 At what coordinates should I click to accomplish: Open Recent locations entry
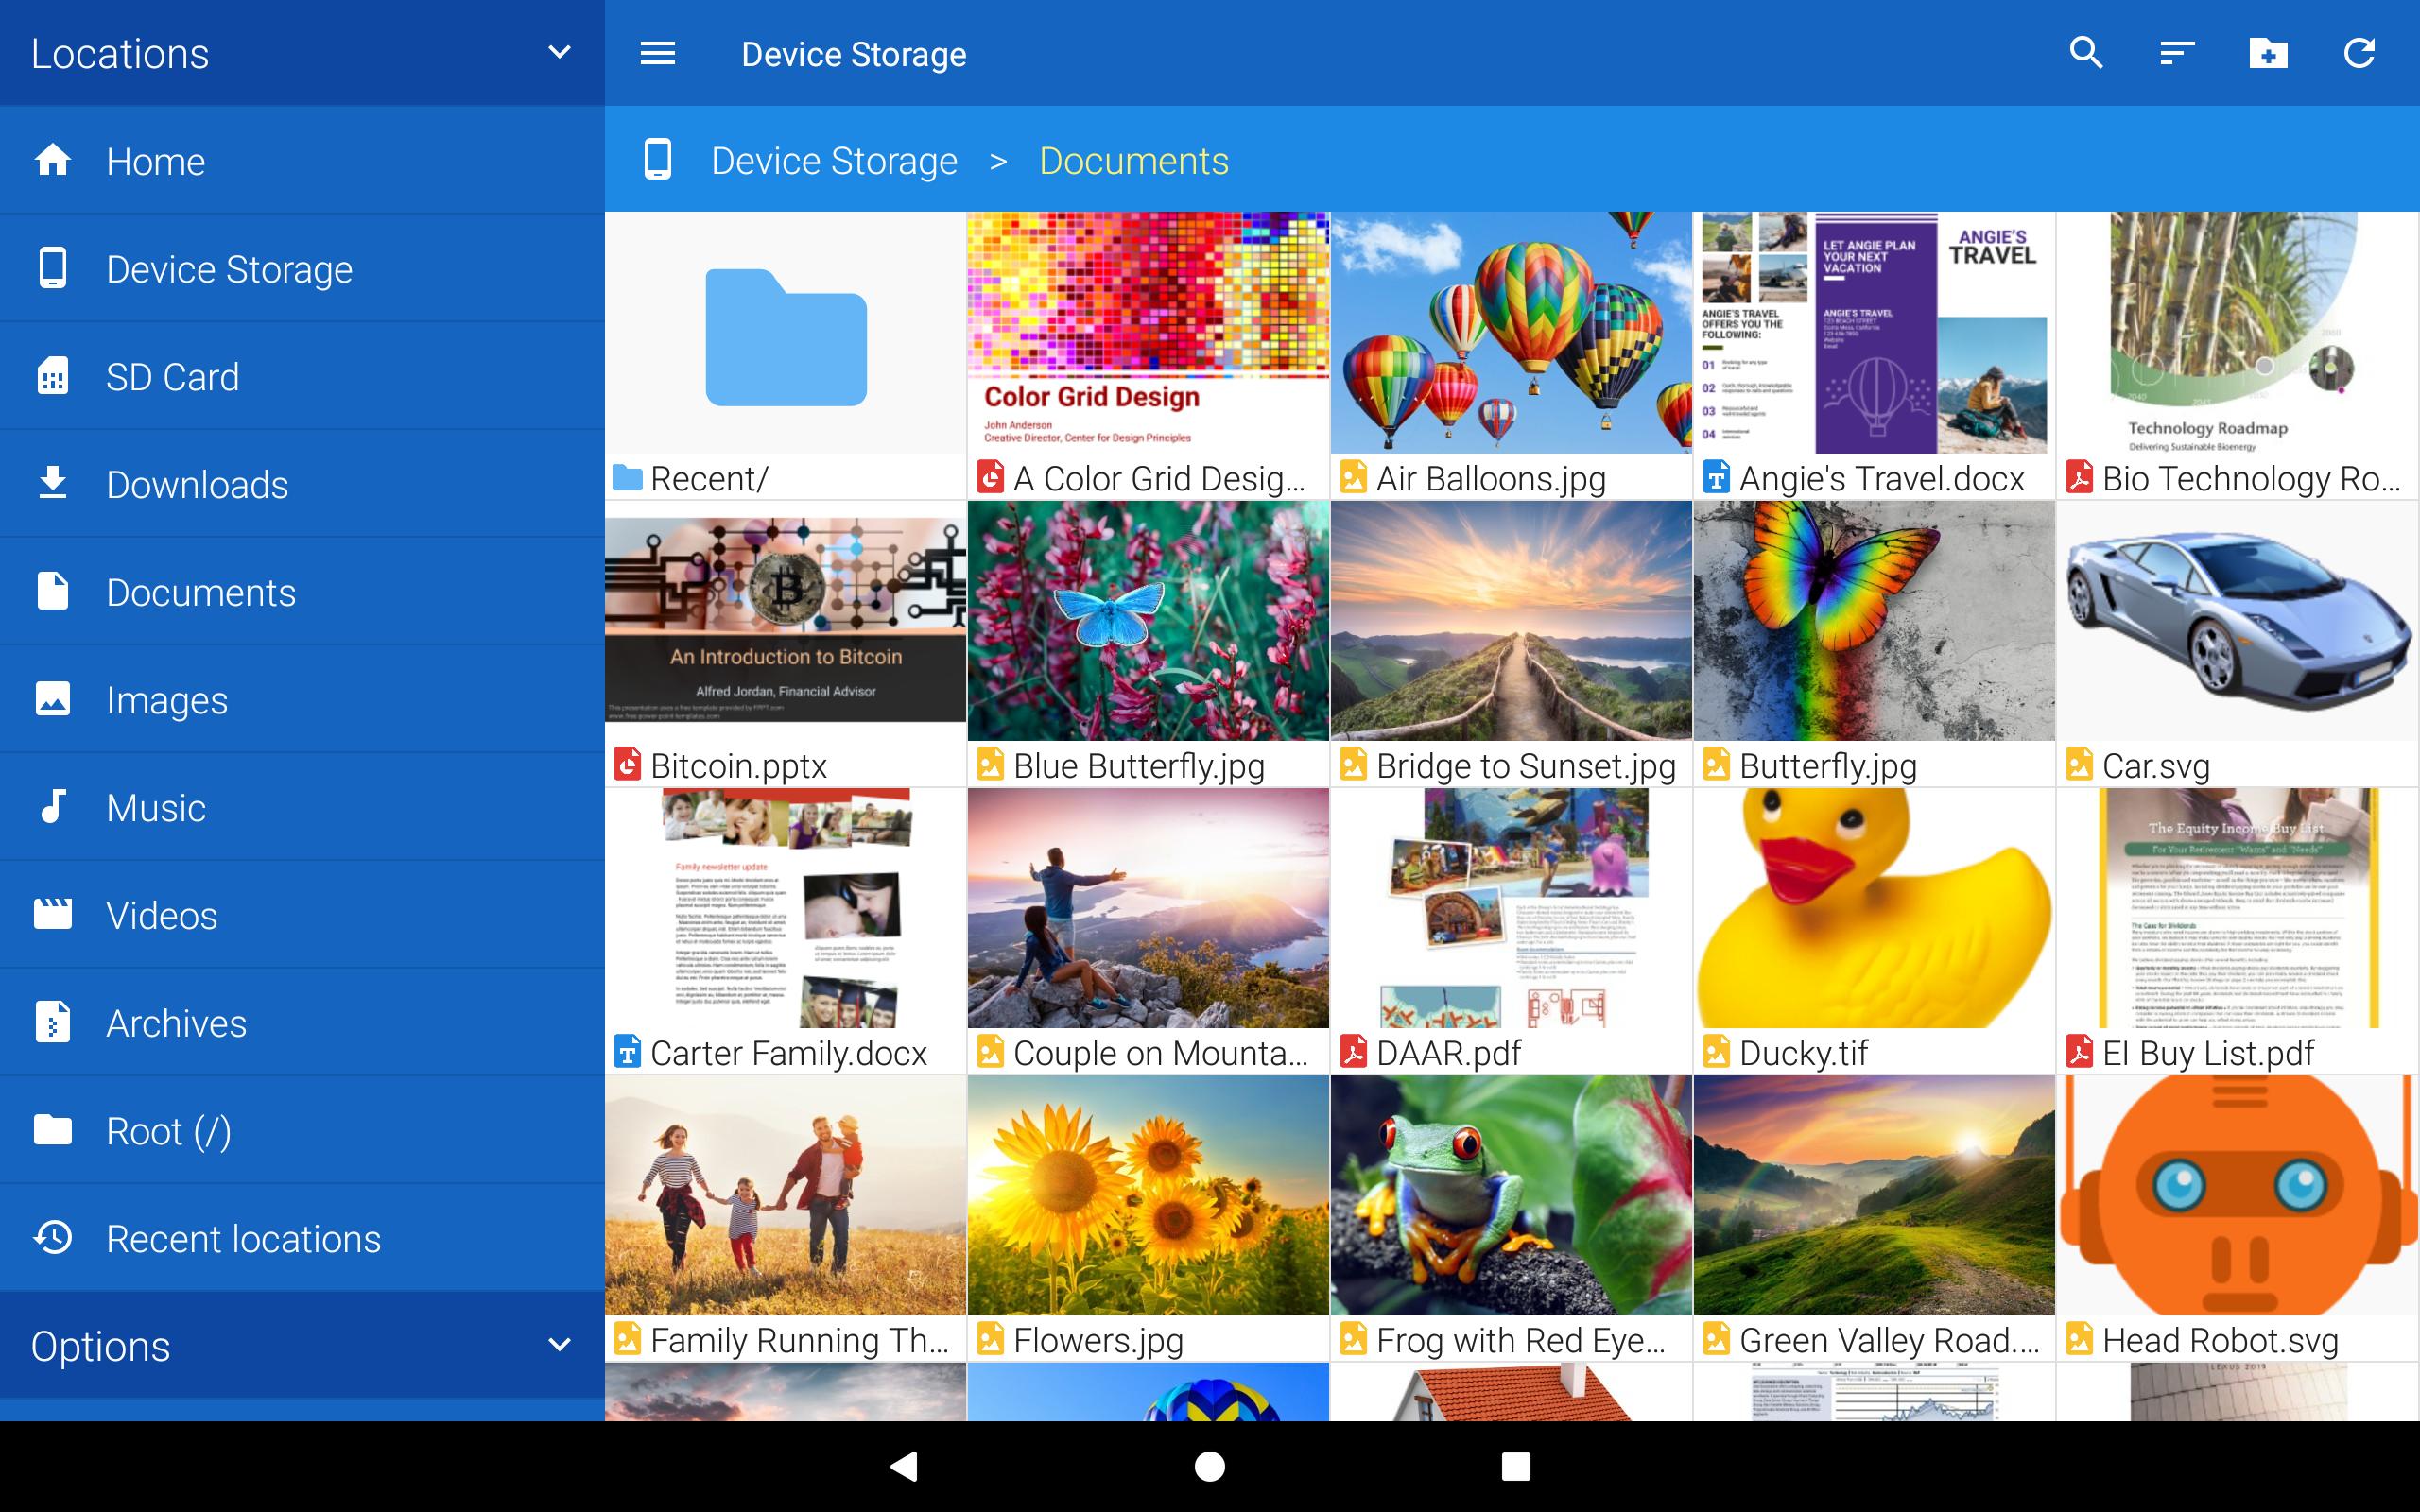coord(302,1238)
